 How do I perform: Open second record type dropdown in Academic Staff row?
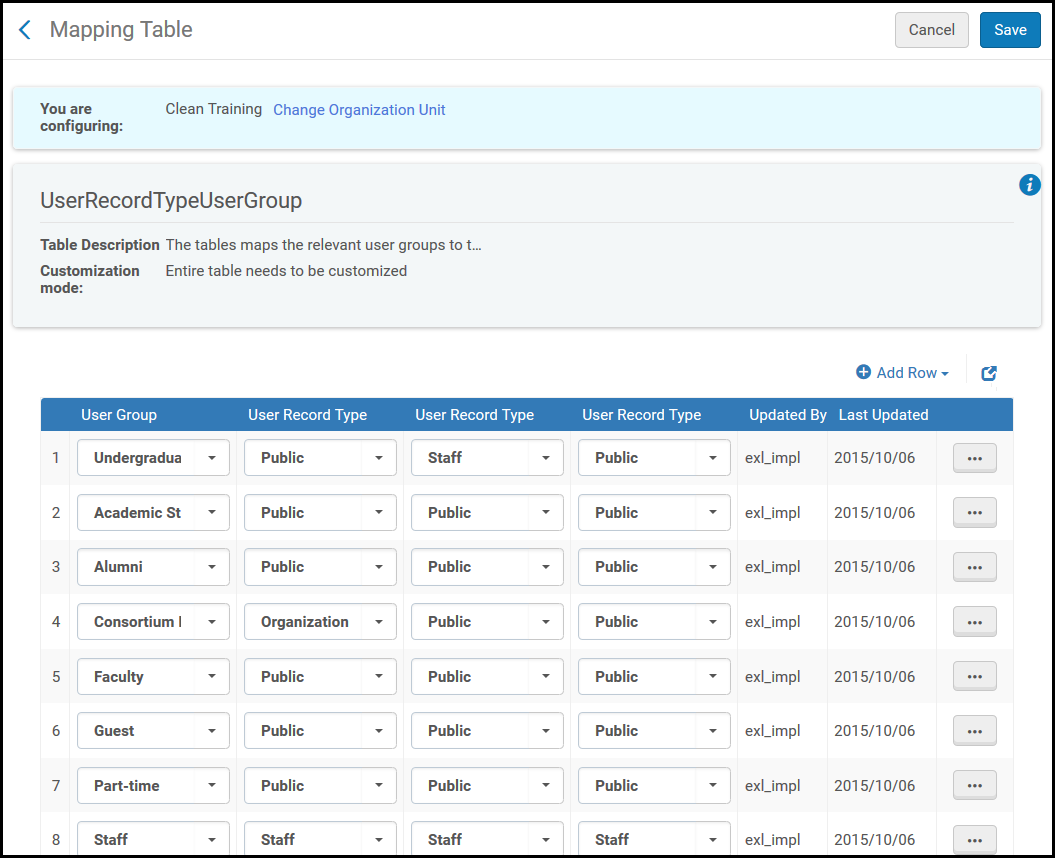coord(487,512)
